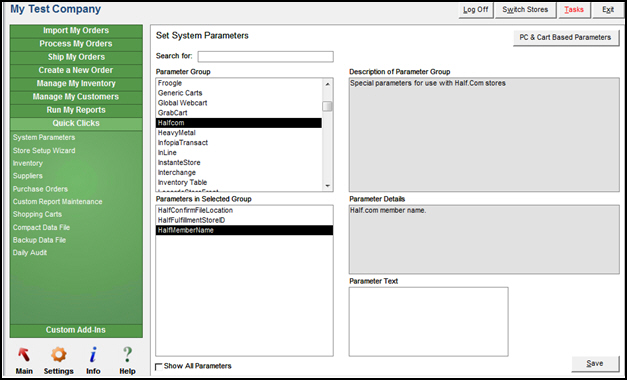Open PC & Cart Based Parameters
627x380 pixels.
(x=565, y=38)
